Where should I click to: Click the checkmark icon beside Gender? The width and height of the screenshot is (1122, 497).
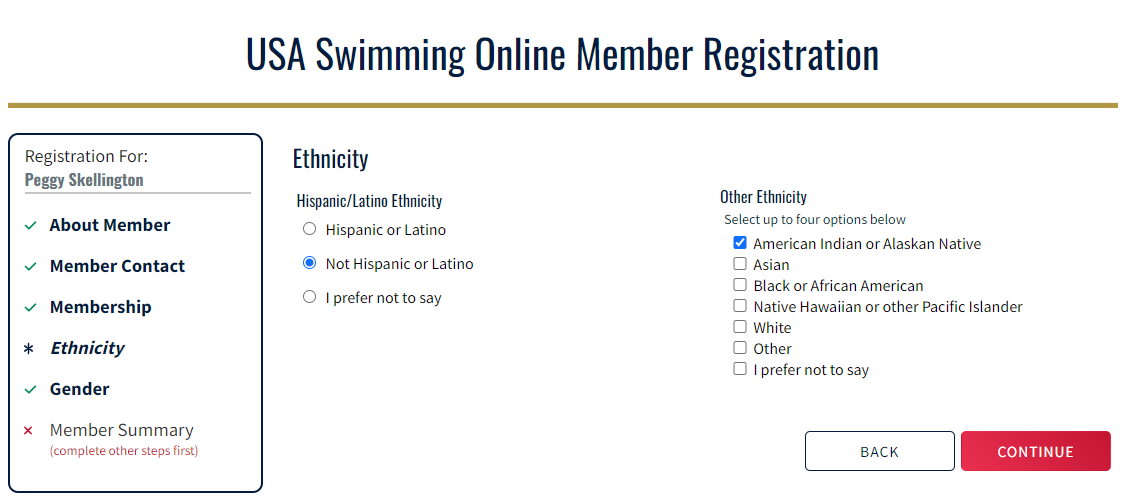(30, 390)
